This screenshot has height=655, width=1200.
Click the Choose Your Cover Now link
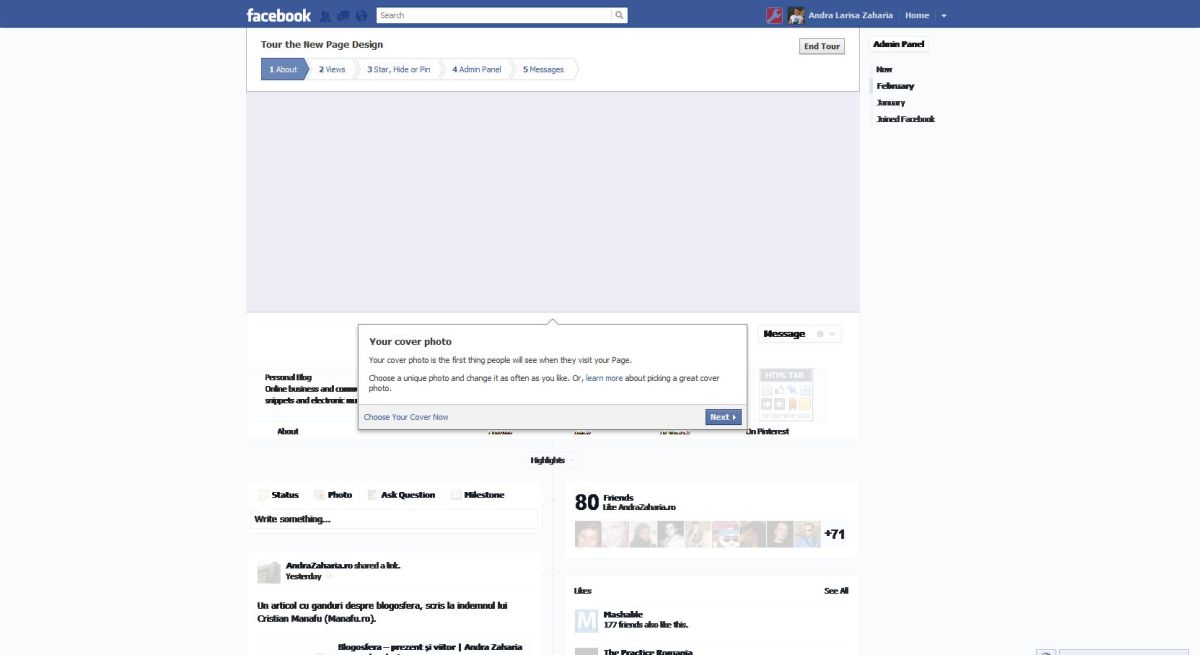[x=406, y=417]
